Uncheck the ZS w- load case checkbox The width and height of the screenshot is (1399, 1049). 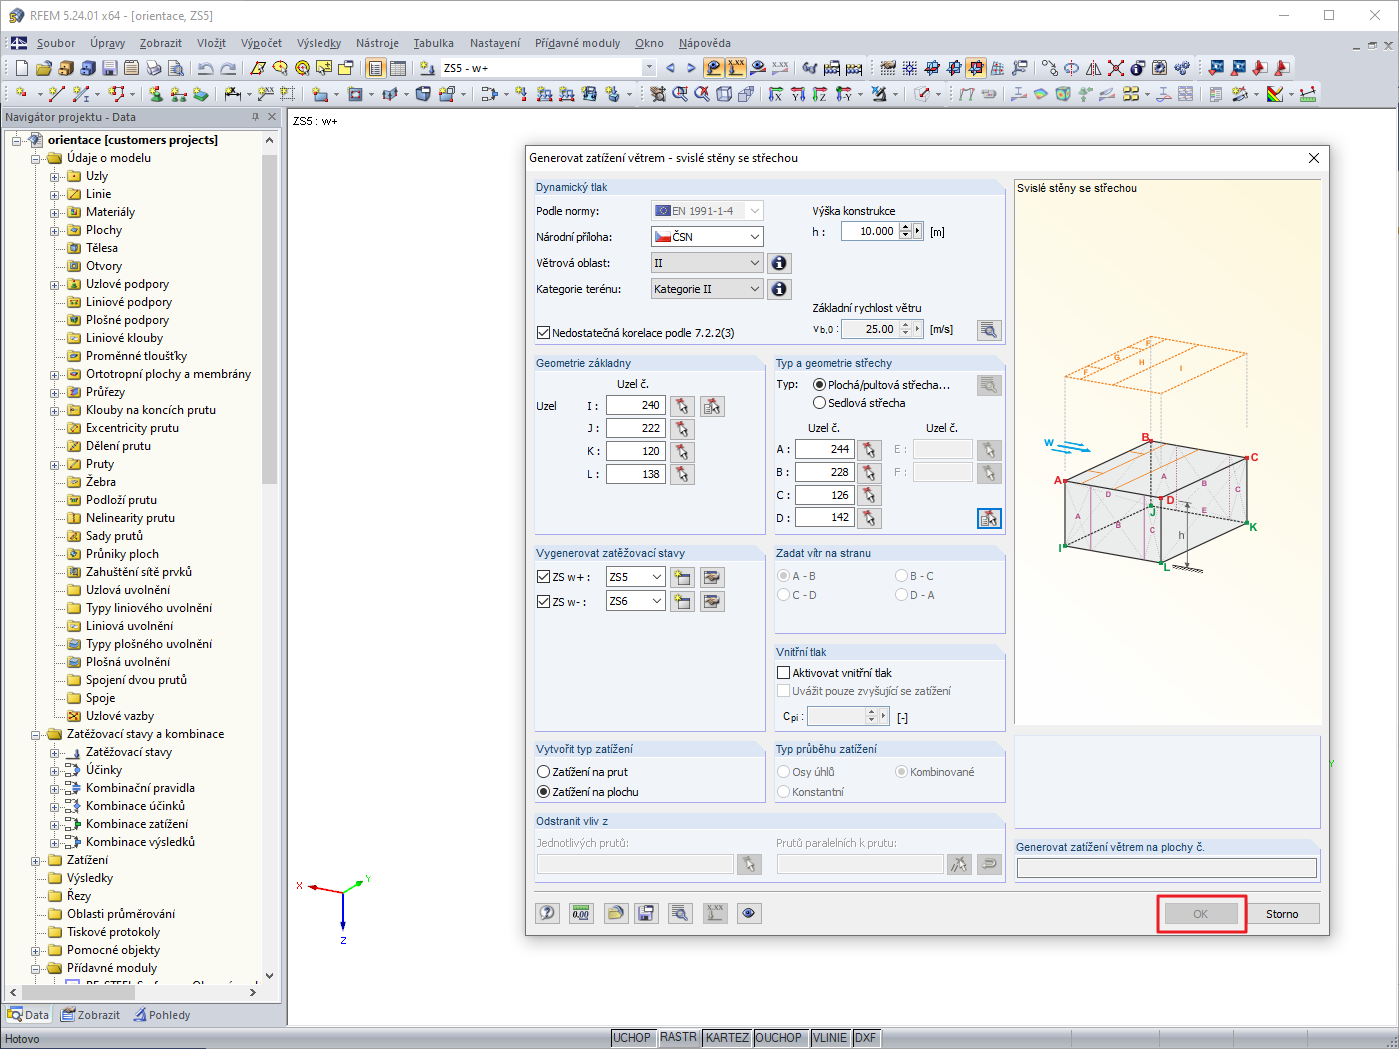544,602
